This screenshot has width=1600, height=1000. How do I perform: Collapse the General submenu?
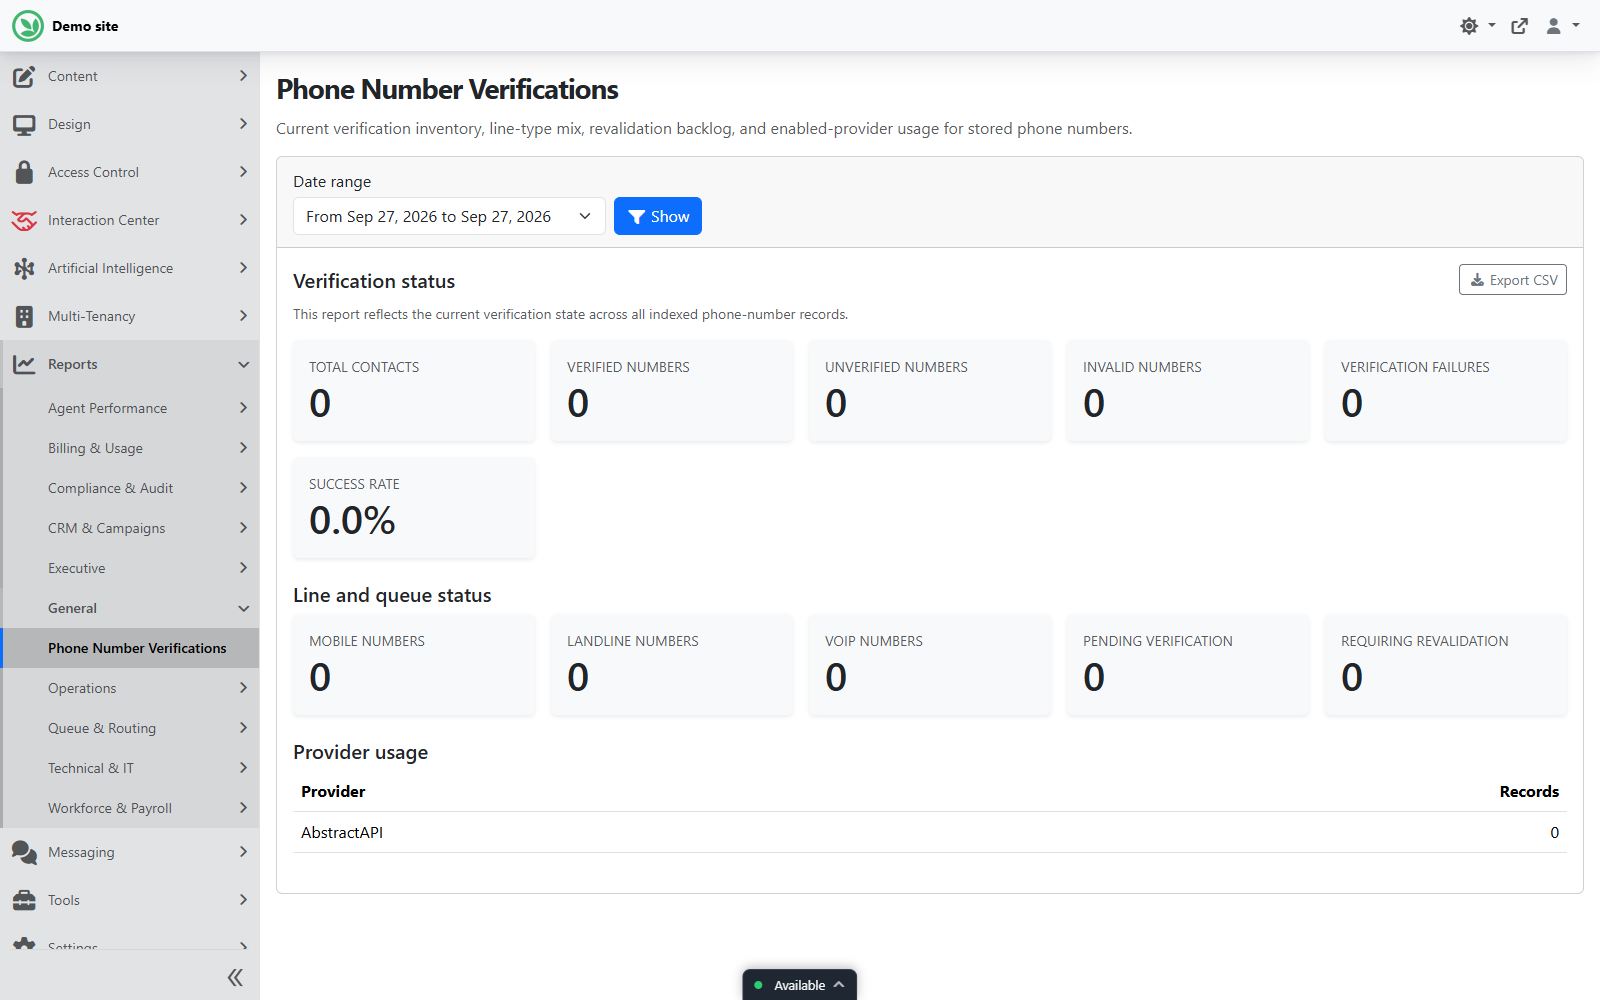click(x=130, y=608)
